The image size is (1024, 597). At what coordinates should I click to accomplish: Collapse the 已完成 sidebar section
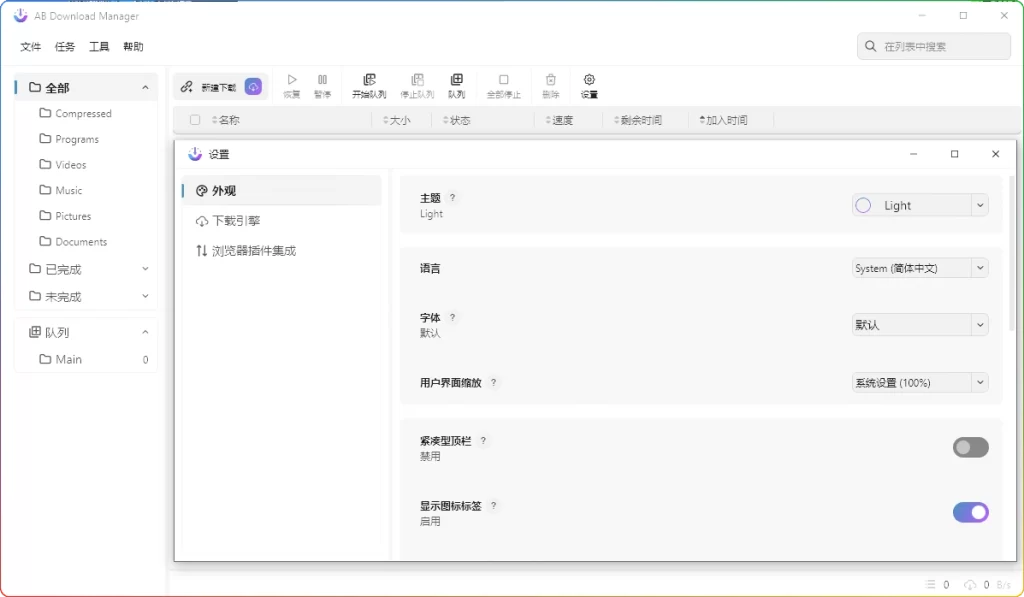[145, 268]
